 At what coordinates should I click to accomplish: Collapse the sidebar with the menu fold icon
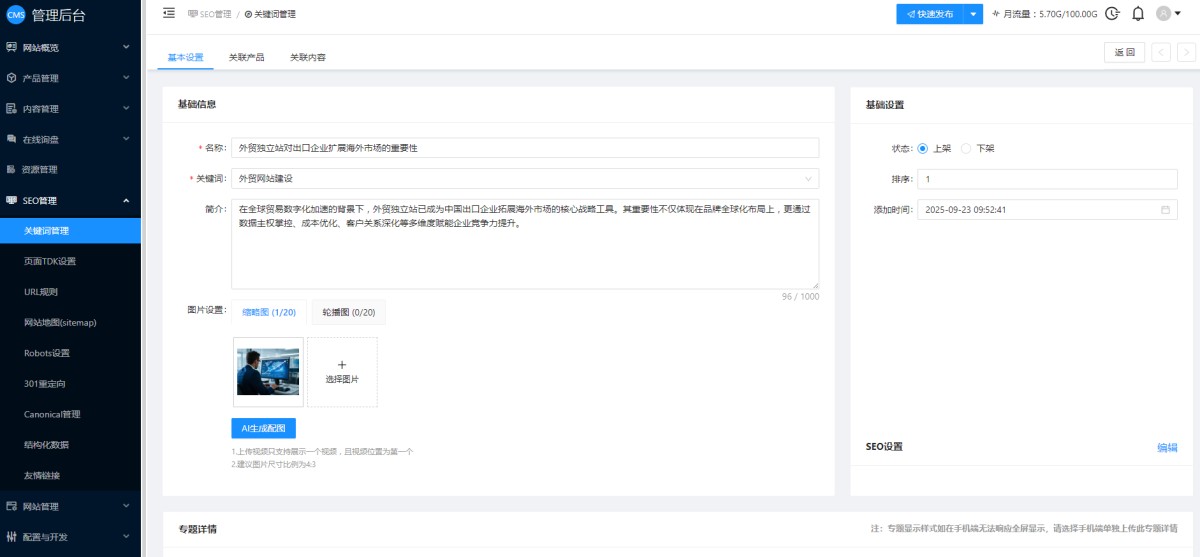click(x=168, y=13)
